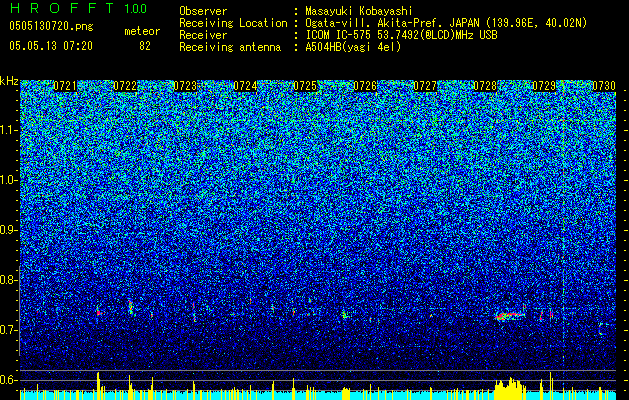Click the meteor count value 82
This screenshot has width=629, height=400.
coord(145,46)
